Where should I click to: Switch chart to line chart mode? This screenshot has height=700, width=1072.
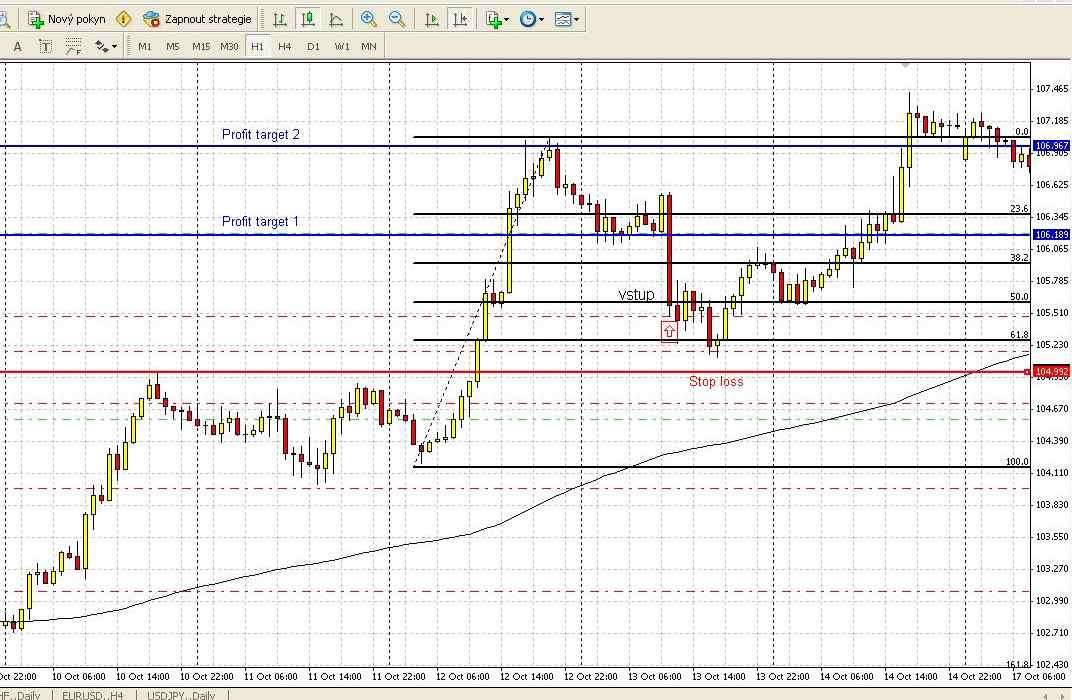click(336, 19)
